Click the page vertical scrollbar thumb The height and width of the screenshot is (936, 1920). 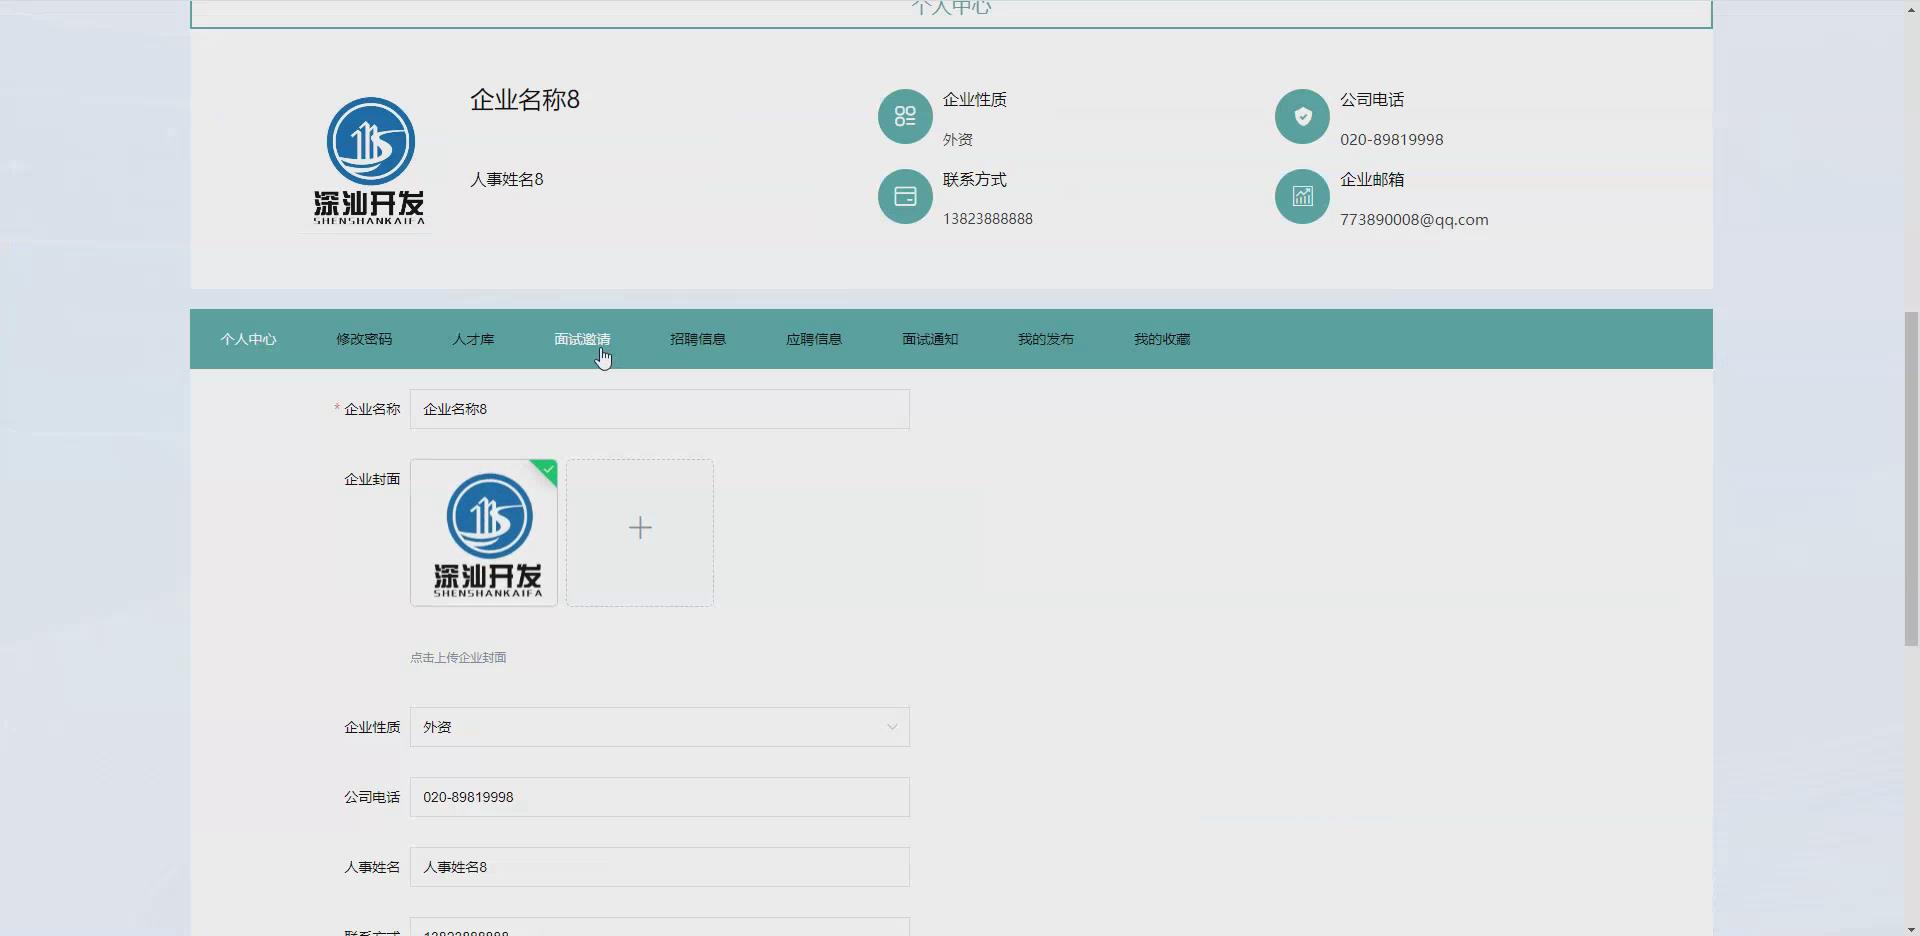[x=1911, y=479]
